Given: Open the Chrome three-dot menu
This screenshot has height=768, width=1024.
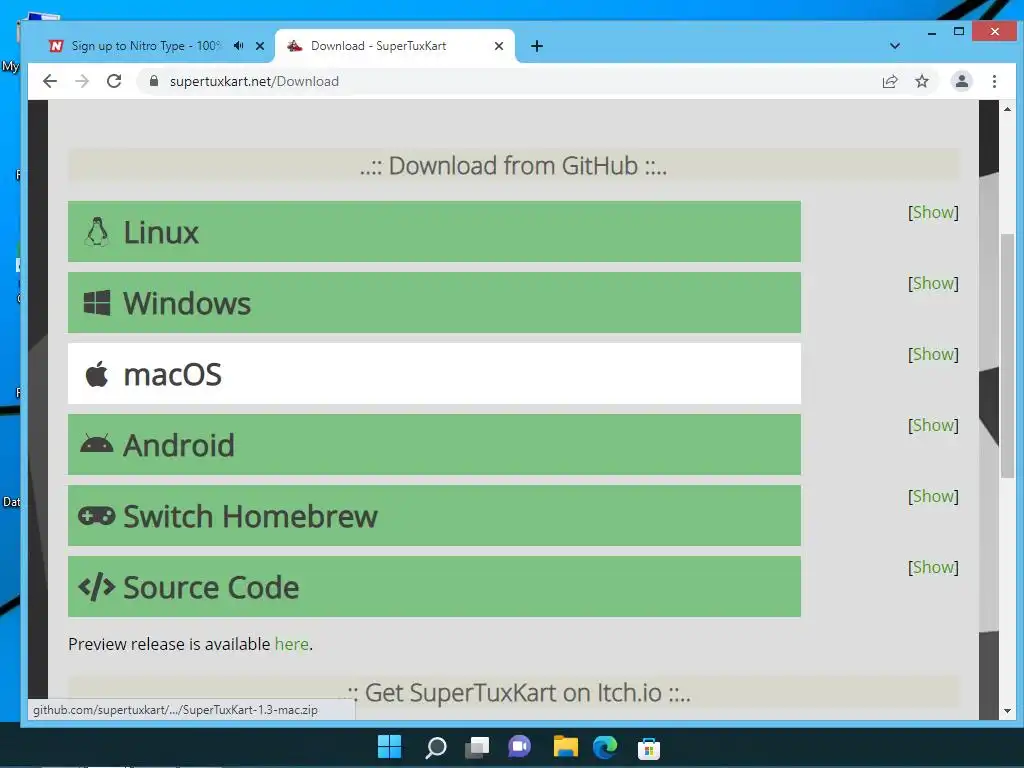Looking at the screenshot, I should tap(994, 81).
